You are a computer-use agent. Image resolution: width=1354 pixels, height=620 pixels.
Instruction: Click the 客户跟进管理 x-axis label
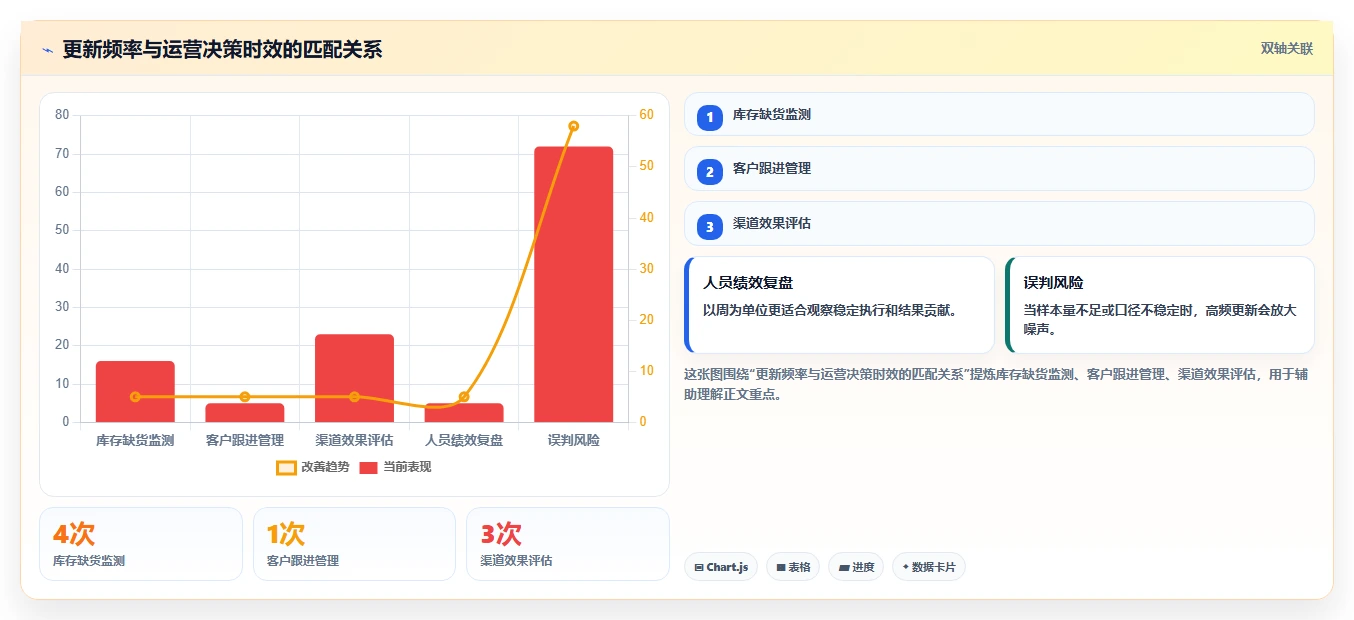point(245,440)
